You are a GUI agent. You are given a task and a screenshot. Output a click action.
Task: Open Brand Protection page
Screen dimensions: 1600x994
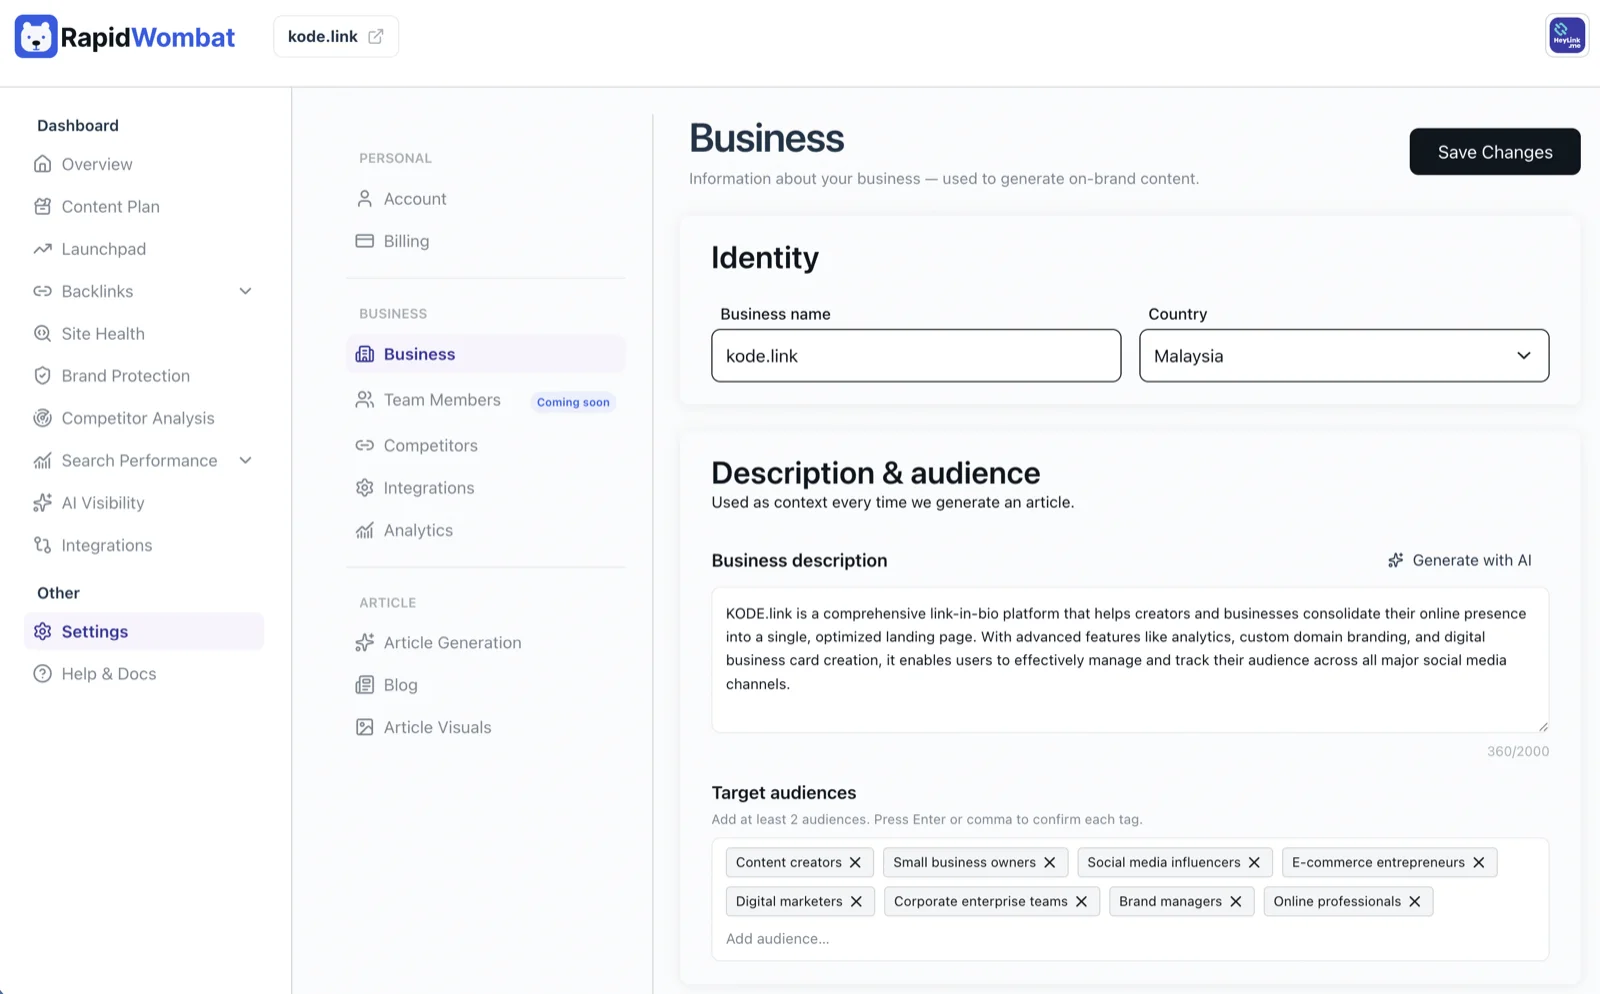coord(126,376)
